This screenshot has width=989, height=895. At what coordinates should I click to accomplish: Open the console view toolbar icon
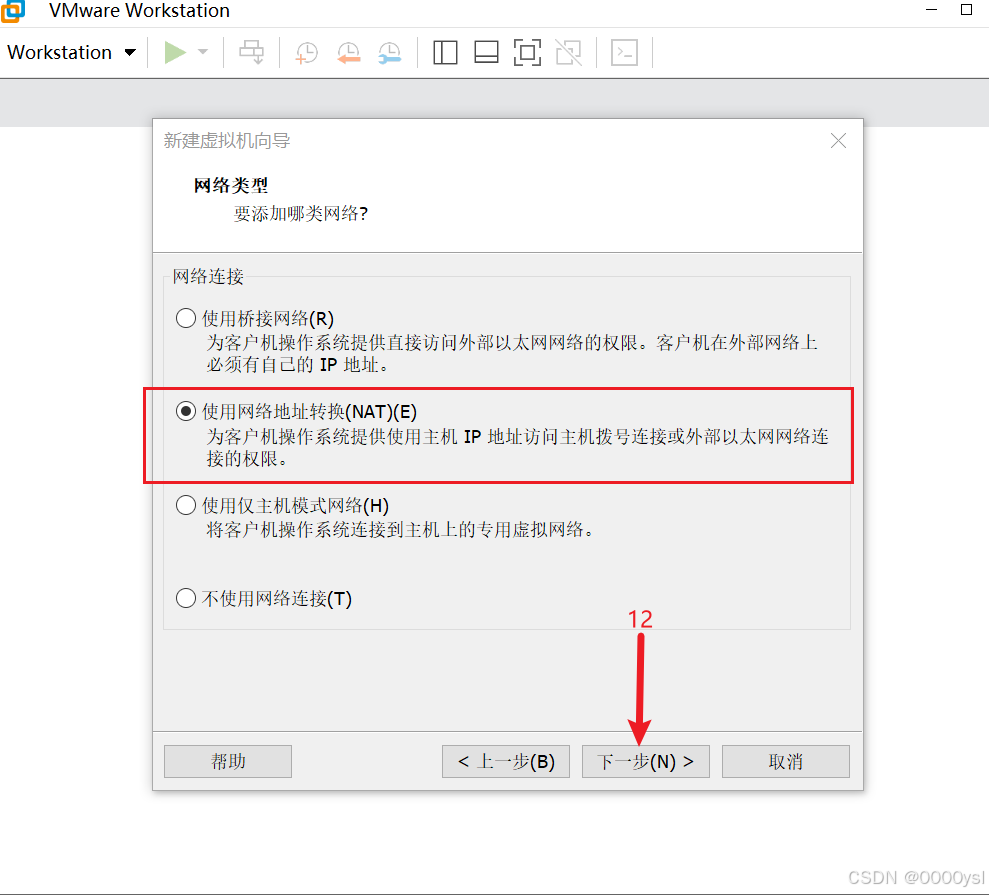[x=624, y=52]
